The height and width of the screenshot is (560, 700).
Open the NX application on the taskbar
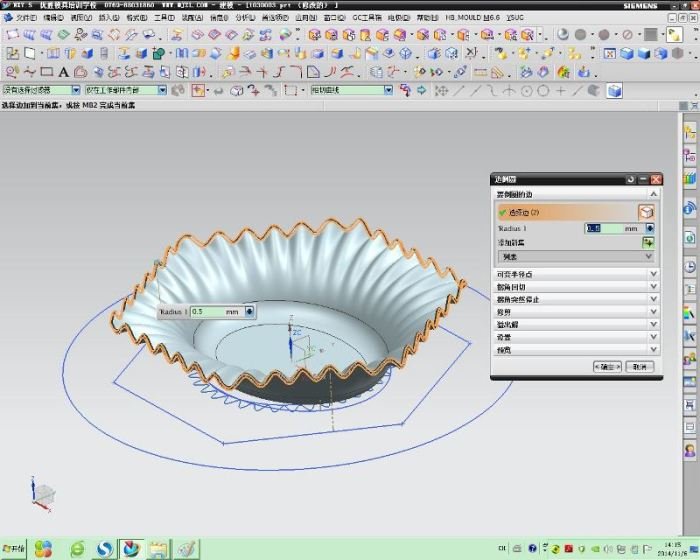tap(131, 548)
